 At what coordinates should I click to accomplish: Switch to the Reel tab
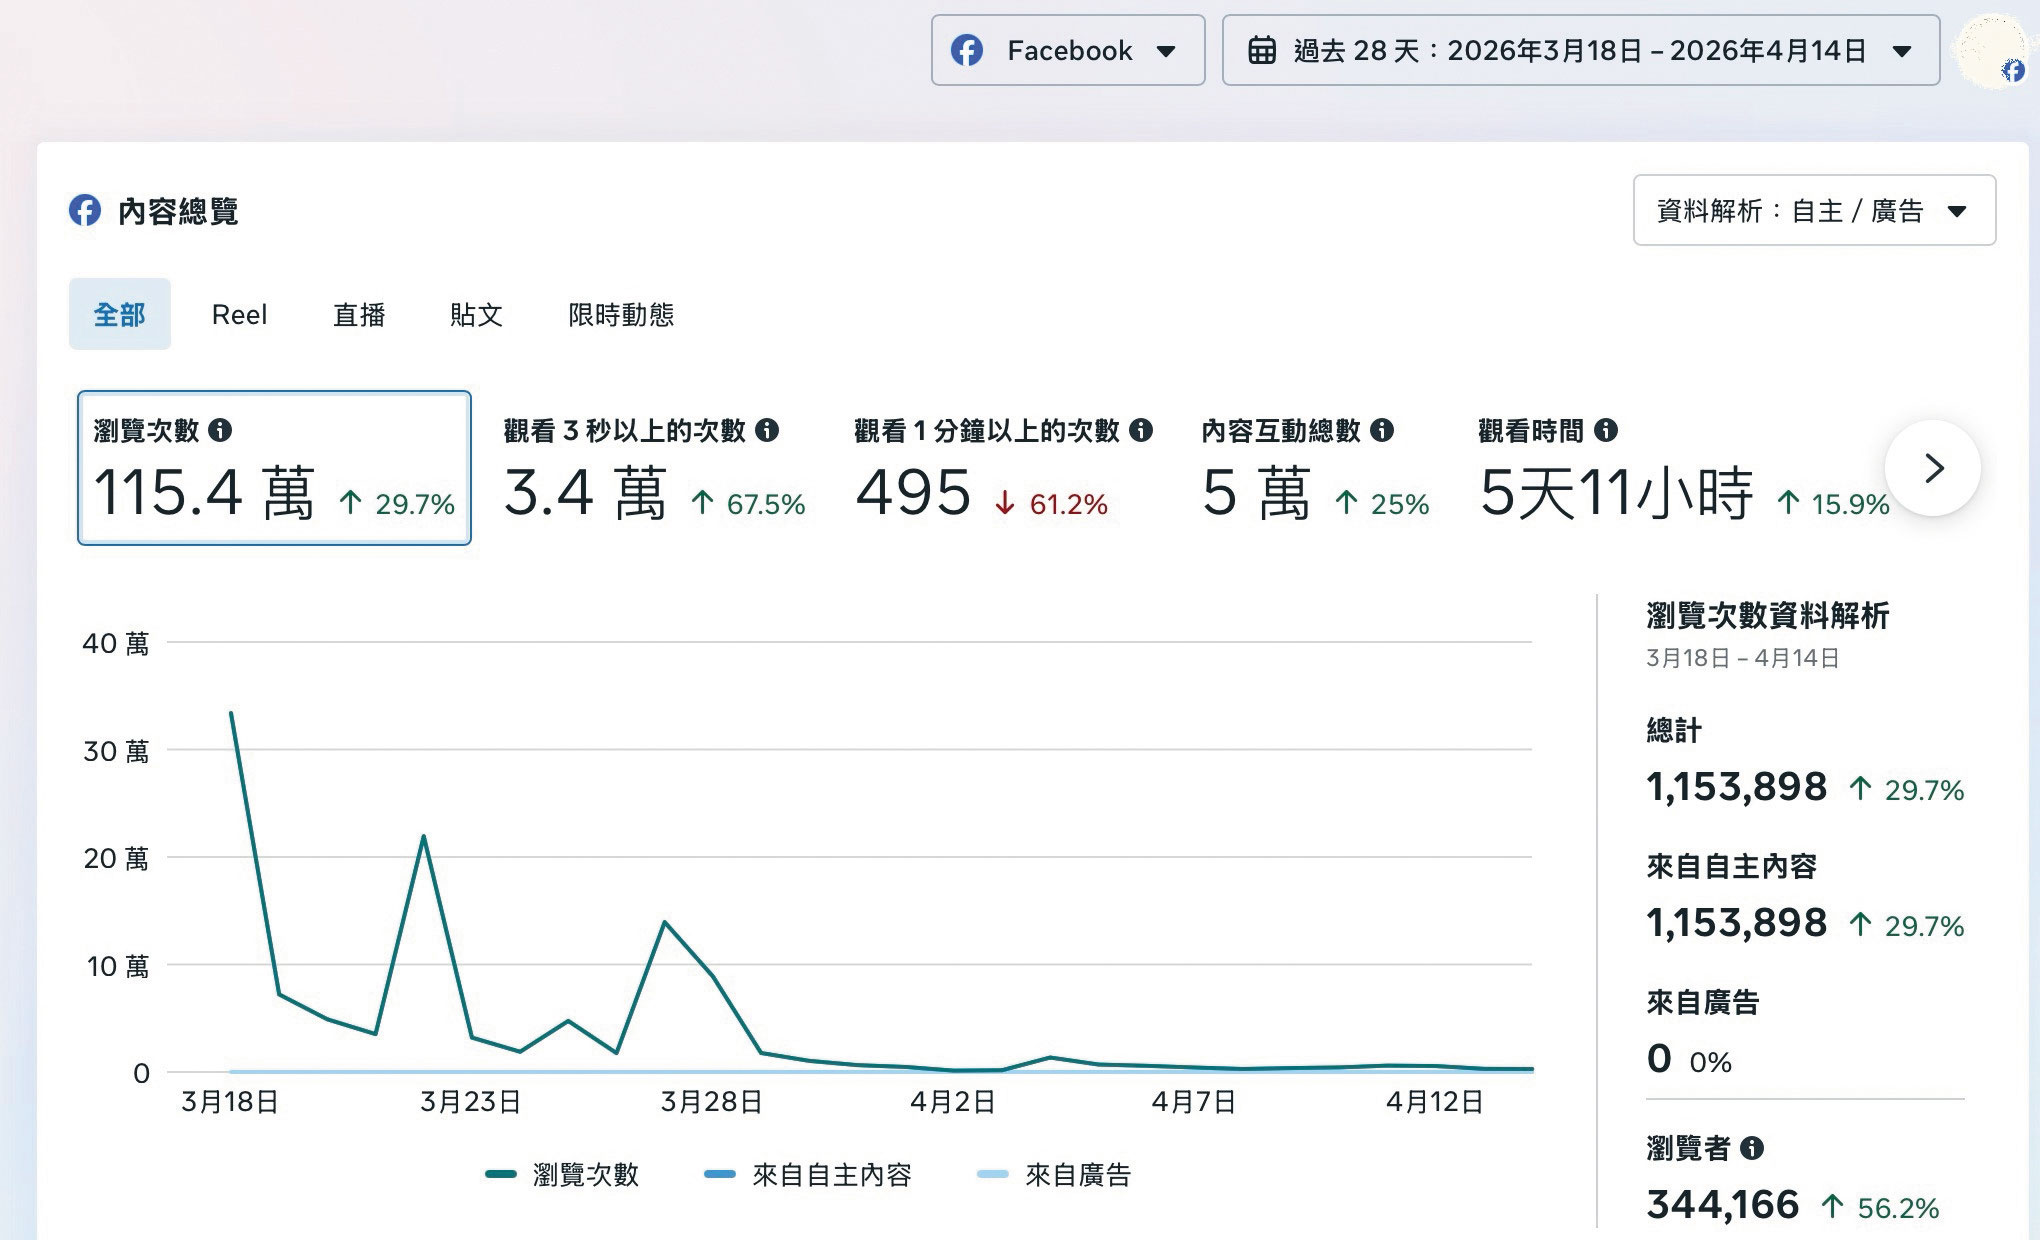tap(239, 315)
